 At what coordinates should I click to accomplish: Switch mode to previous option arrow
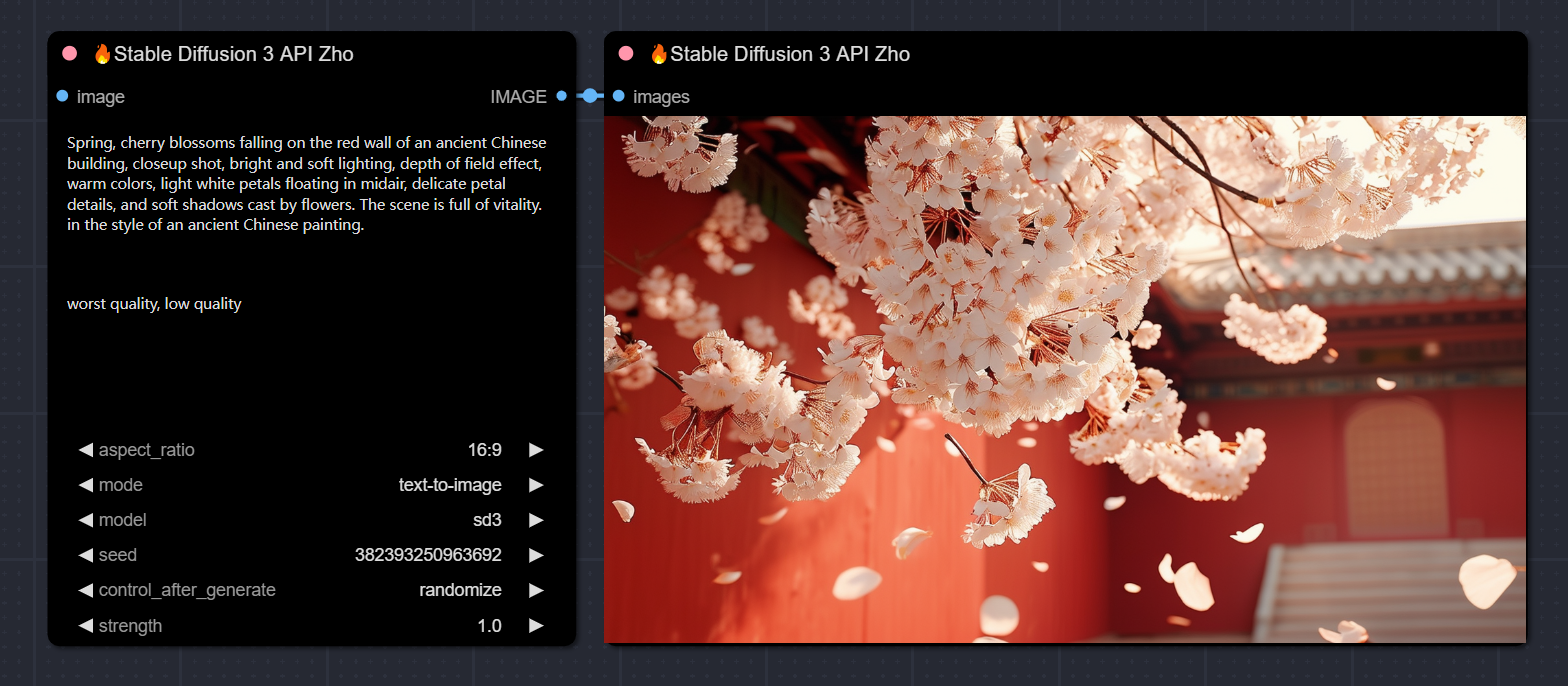[85, 485]
